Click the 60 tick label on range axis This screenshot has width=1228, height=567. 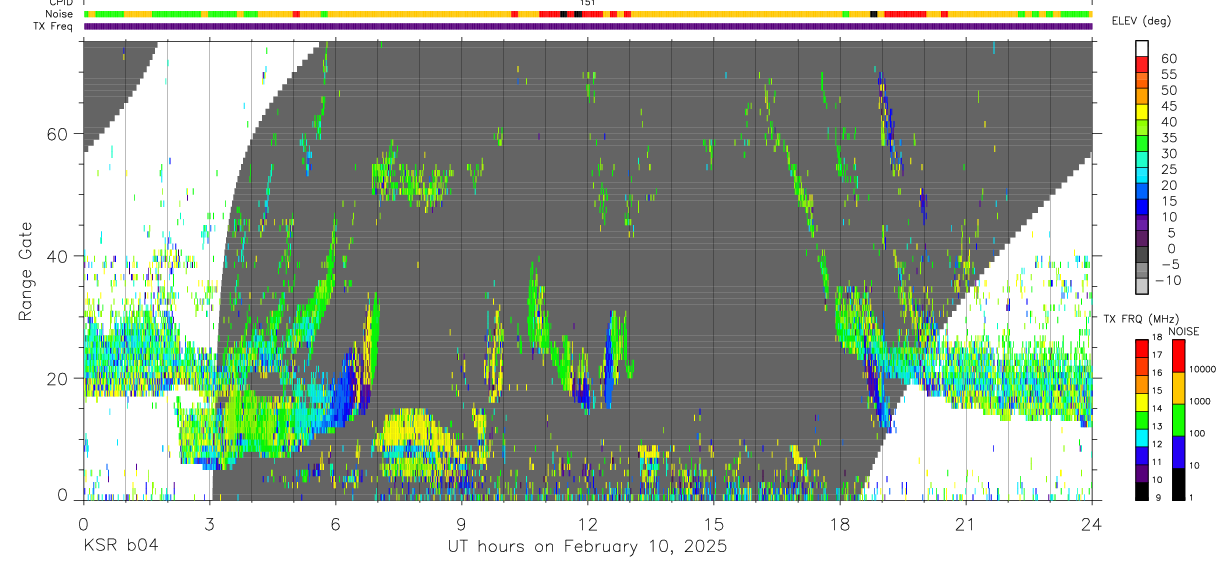tap(61, 134)
